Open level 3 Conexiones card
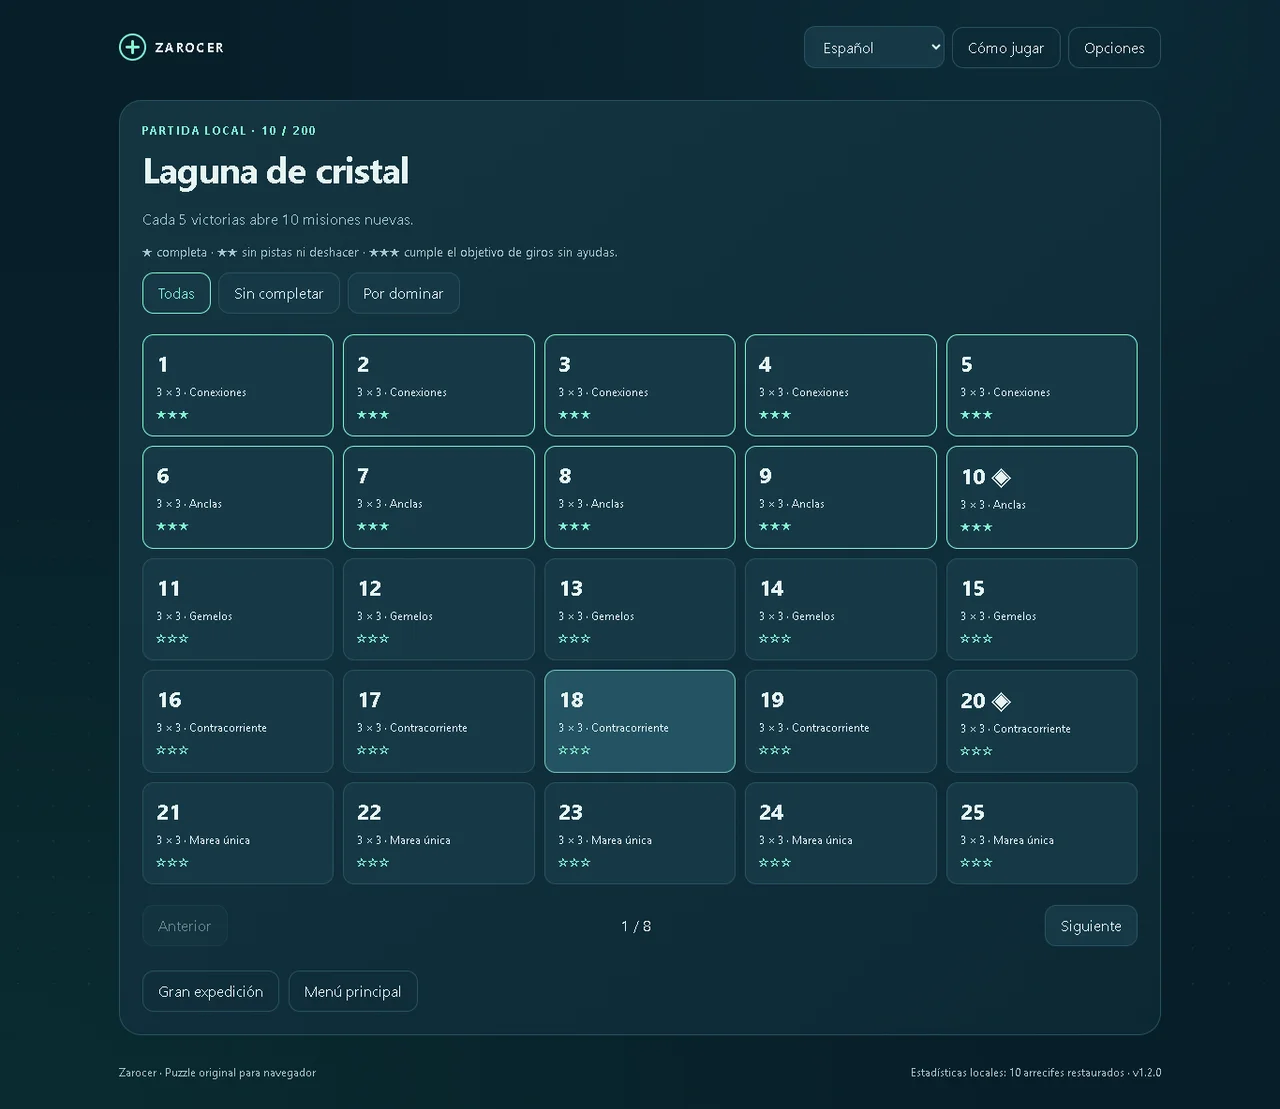1280x1109 pixels. (640, 385)
